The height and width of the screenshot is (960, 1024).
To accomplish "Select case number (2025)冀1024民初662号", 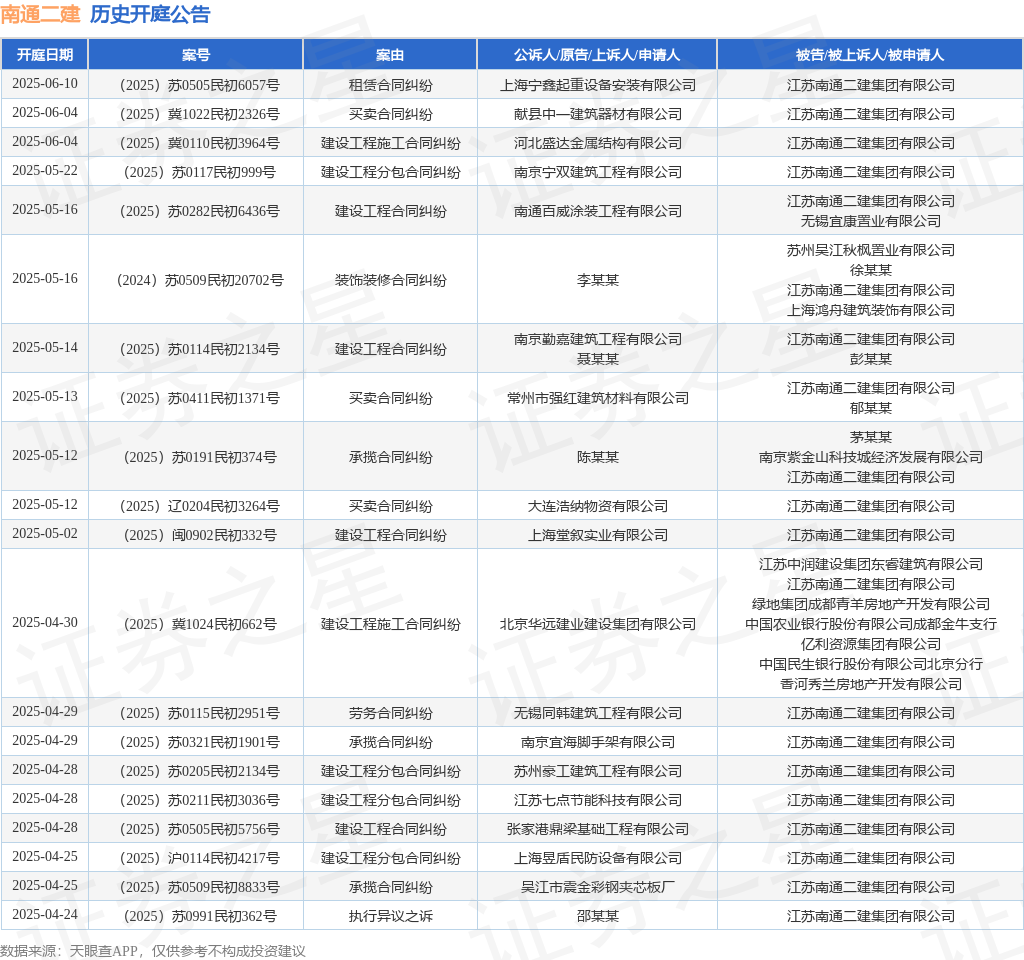I will (199, 624).
